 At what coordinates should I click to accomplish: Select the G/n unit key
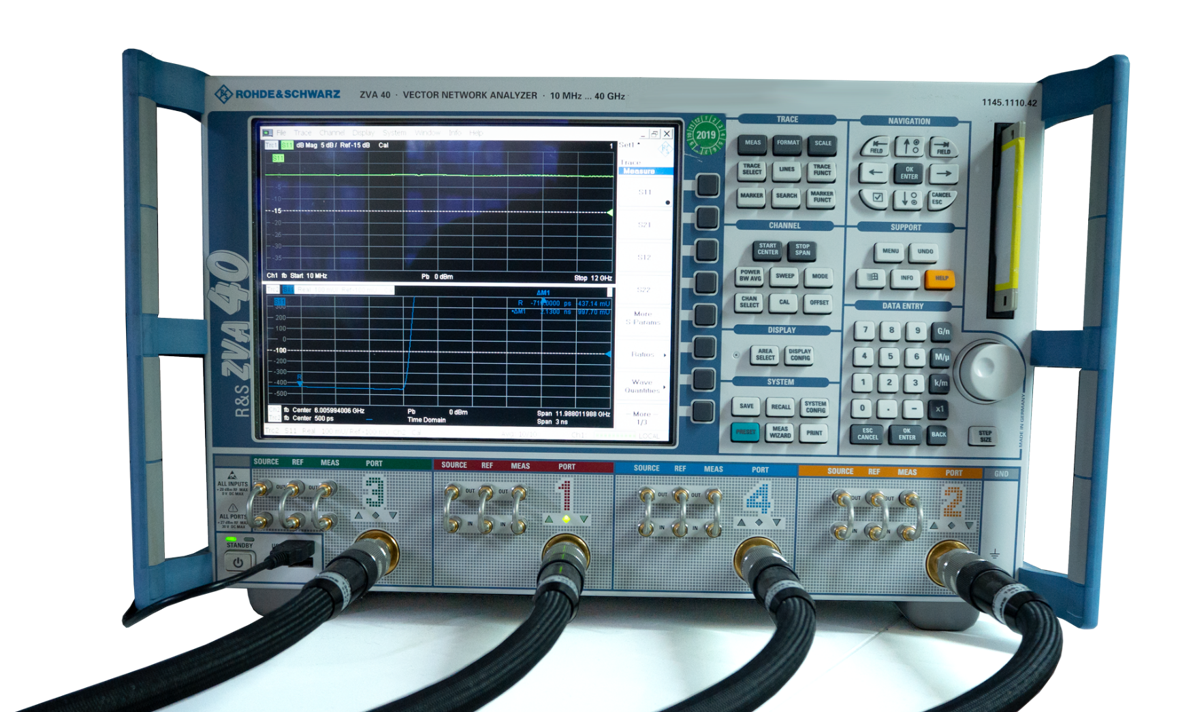pyautogui.click(x=943, y=331)
